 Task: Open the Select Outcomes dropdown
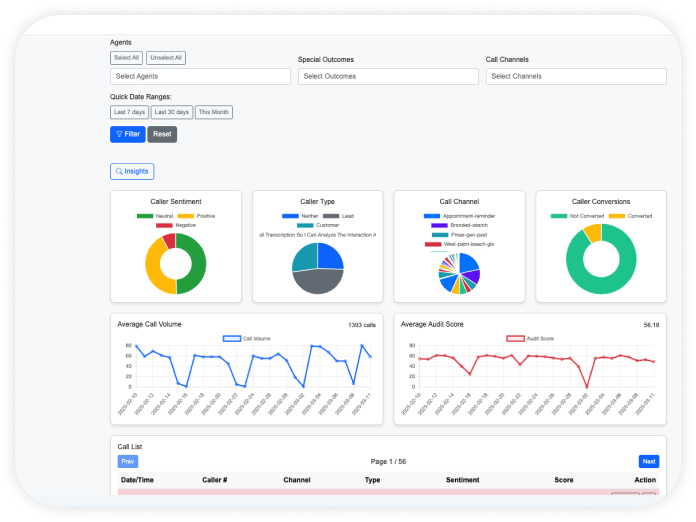[387, 76]
